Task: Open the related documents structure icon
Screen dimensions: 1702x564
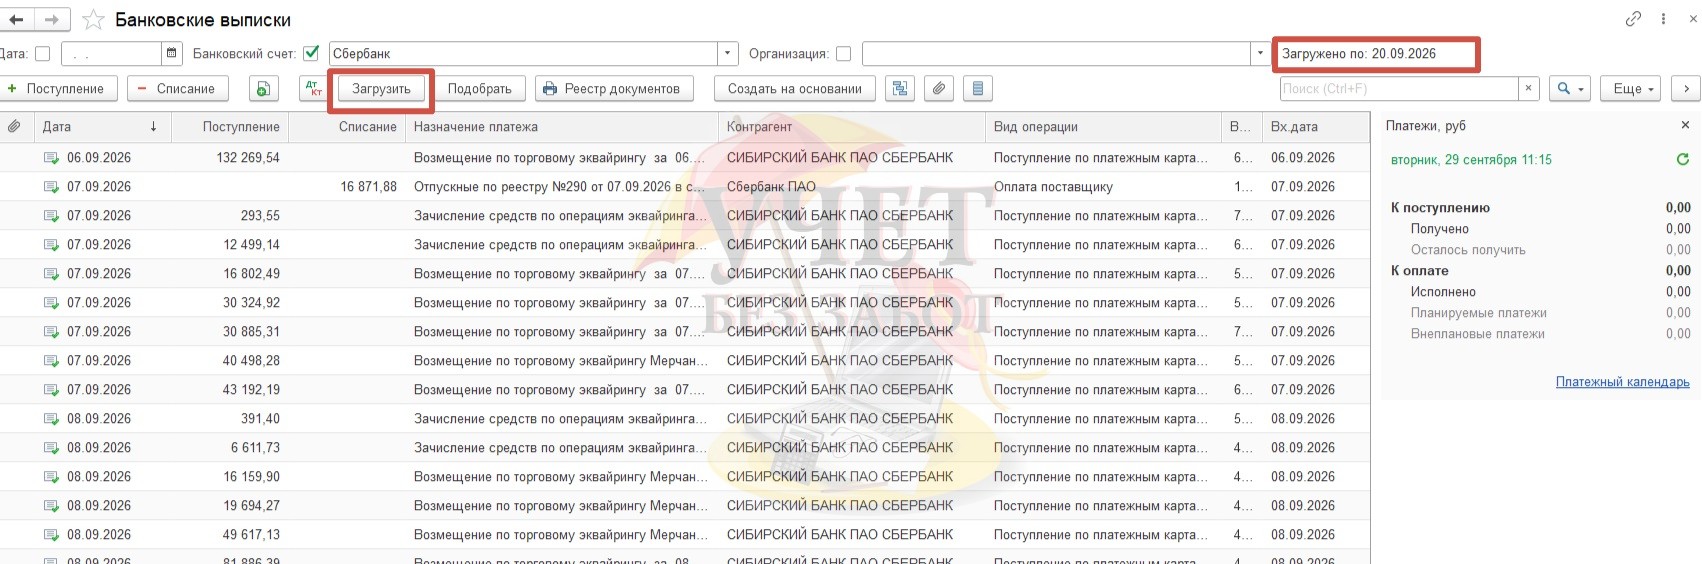Action: pyautogui.click(x=900, y=89)
